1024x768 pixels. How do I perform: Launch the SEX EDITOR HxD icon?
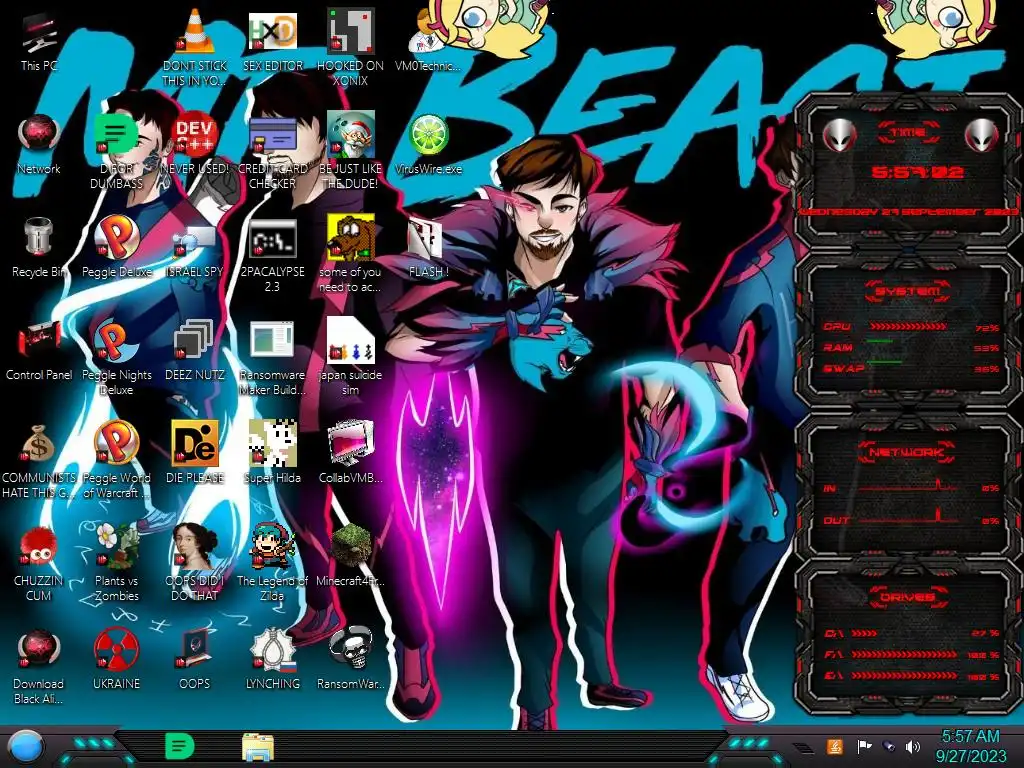(273, 40)
